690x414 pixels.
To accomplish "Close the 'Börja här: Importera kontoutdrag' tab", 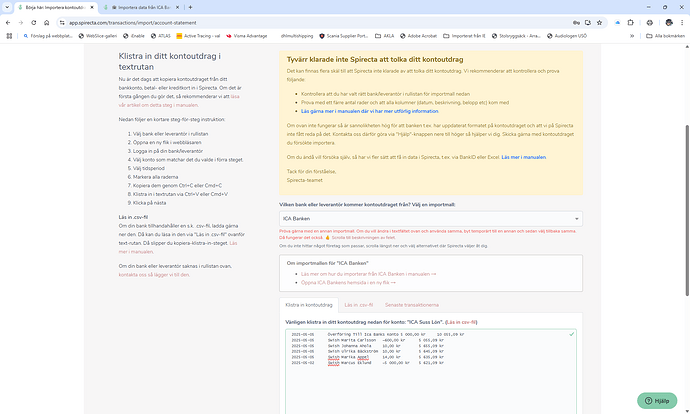I will click(x=92, y=7).
